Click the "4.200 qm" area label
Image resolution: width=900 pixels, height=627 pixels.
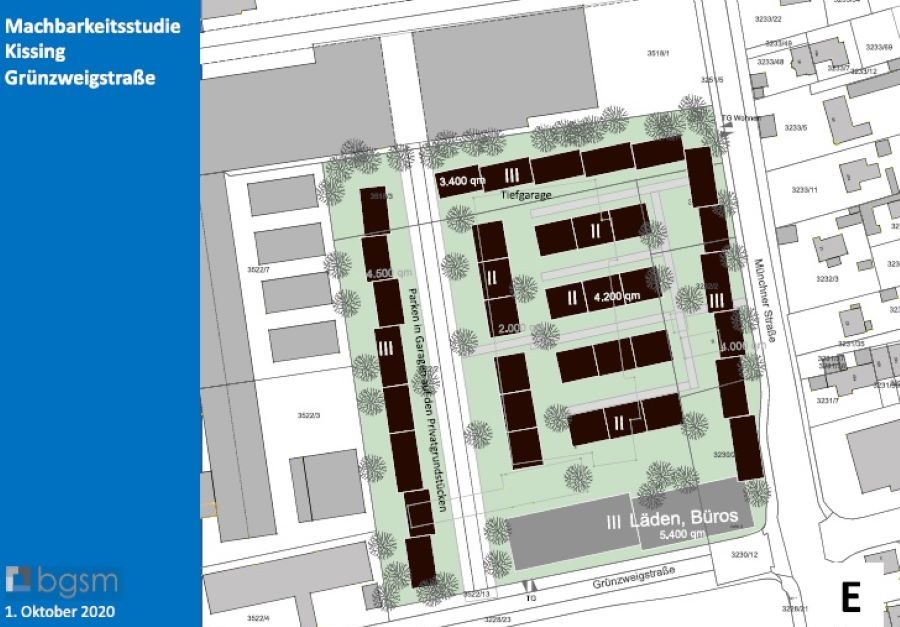pos(617,297)
